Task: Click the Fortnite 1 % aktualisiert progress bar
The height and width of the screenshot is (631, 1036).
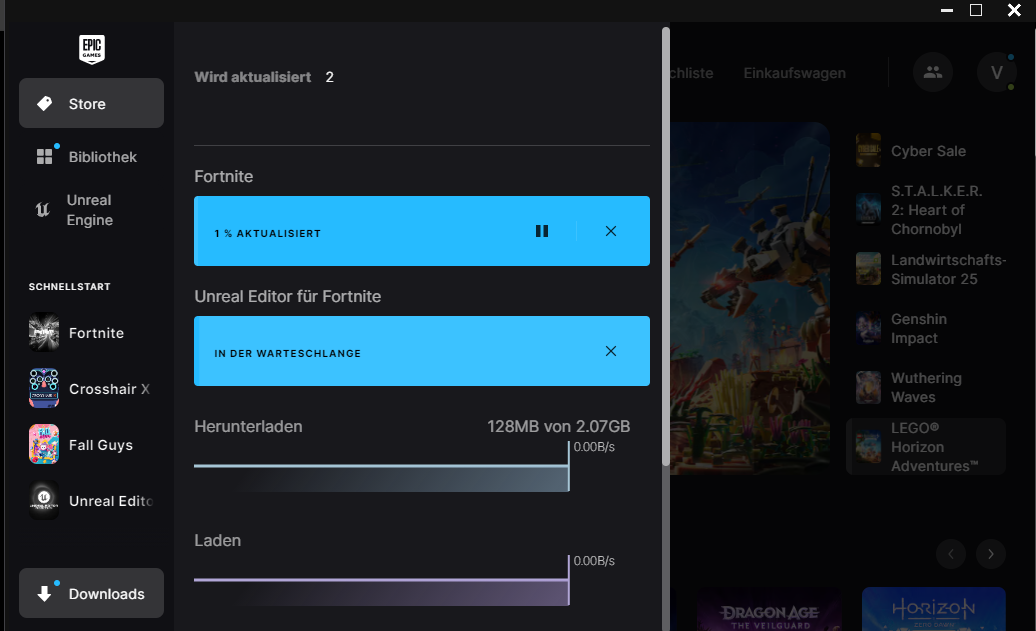Action: pyautogui.click(x=422, y=231)
